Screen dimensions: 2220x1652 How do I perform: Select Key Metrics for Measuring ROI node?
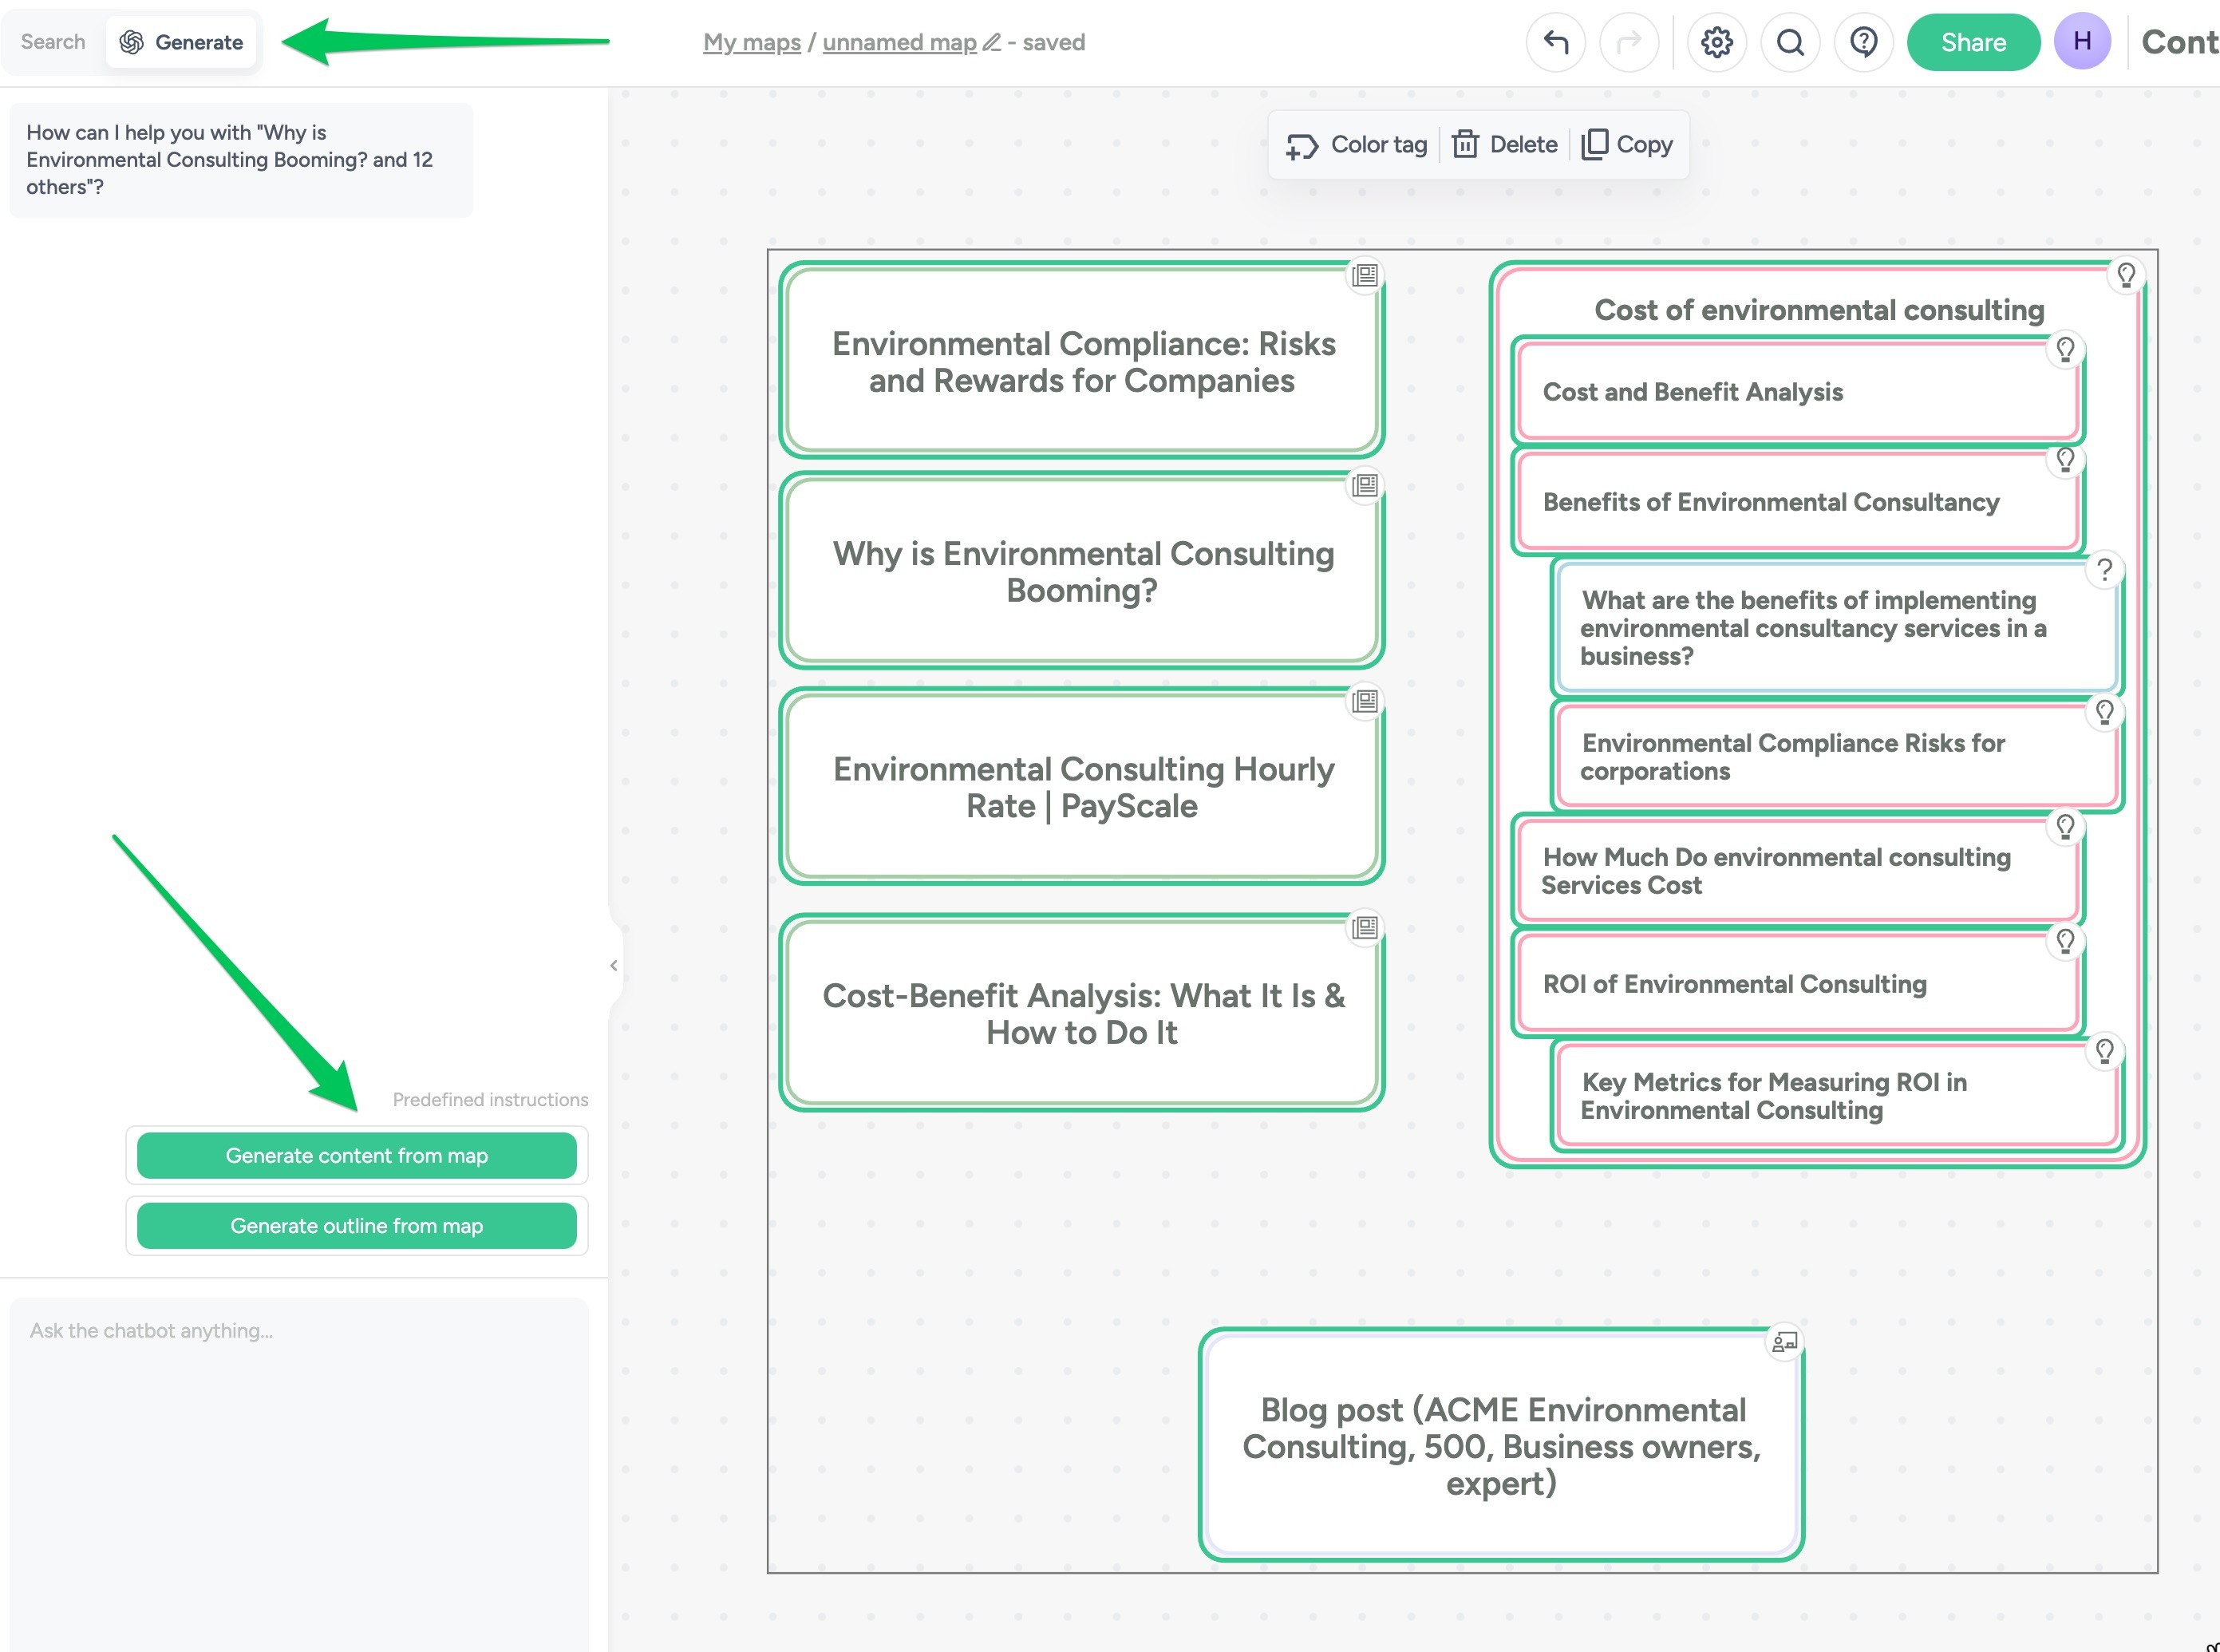1837,1096
